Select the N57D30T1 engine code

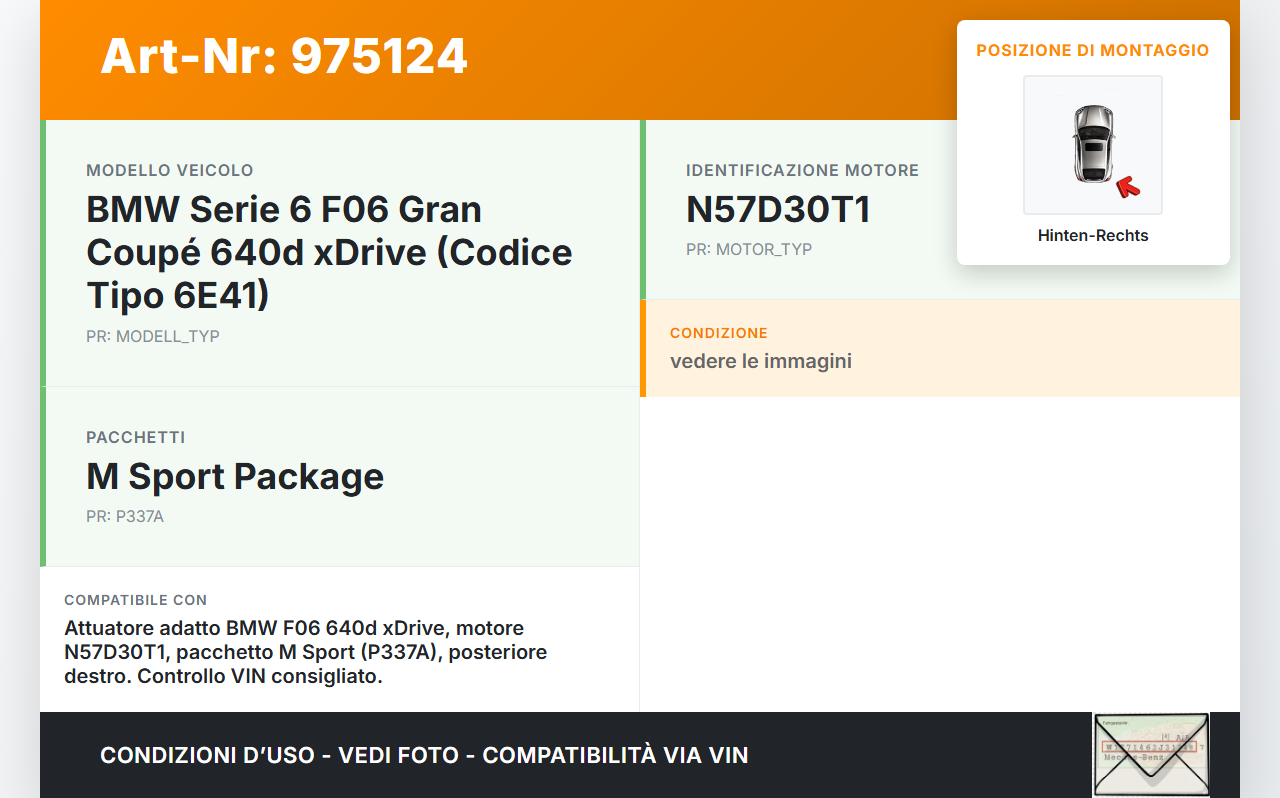pos(778,209)
